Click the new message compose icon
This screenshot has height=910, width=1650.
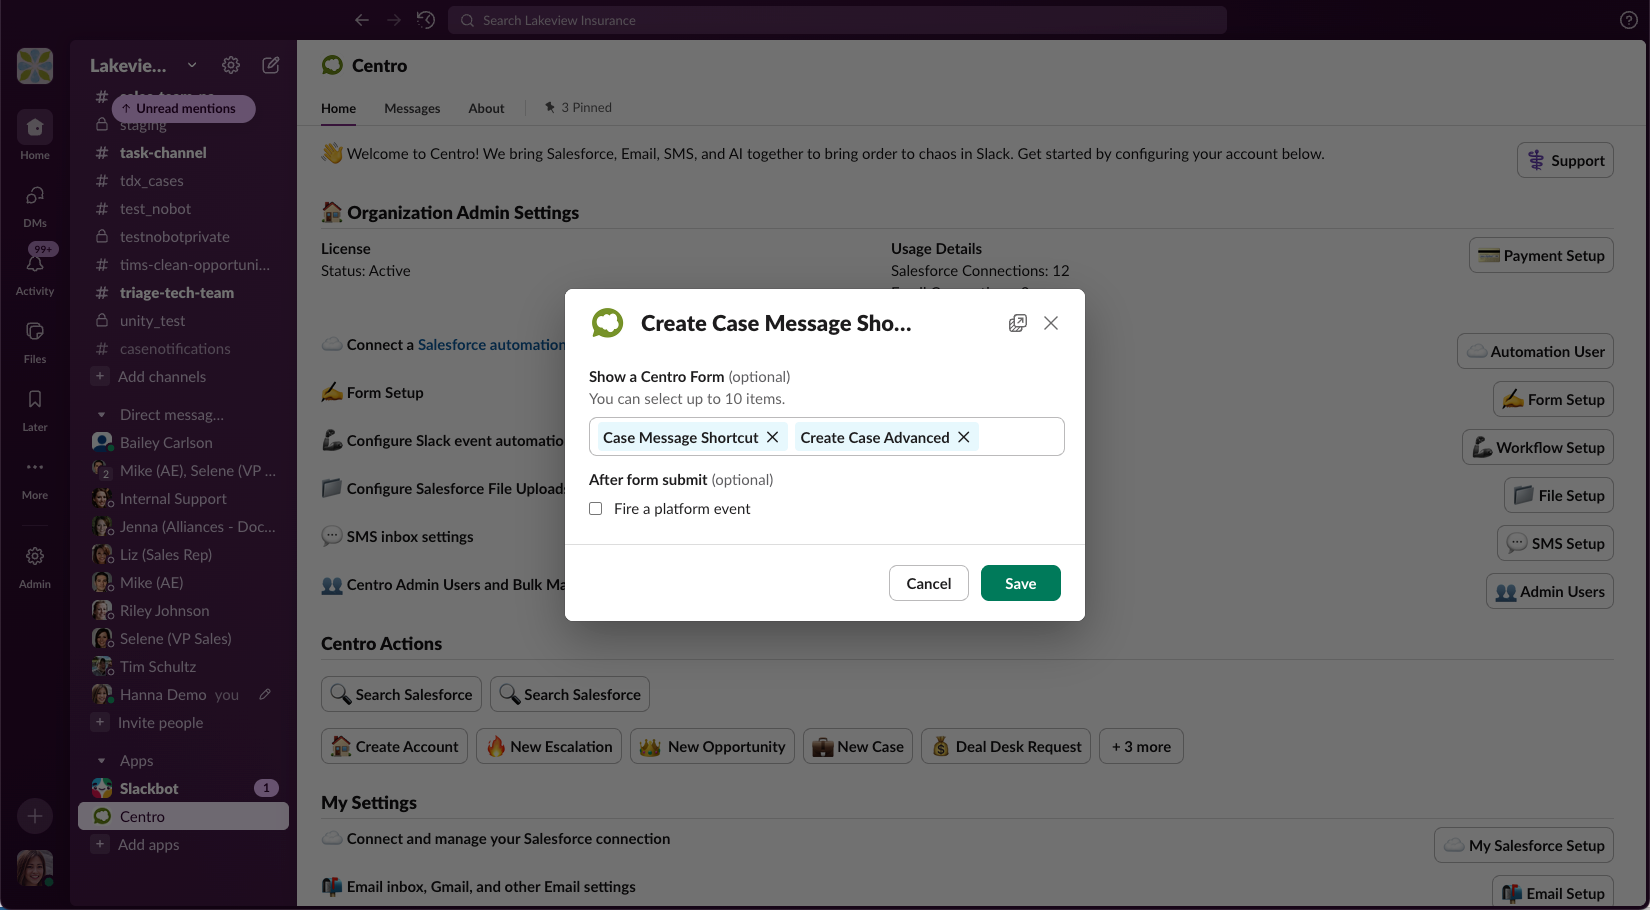[271, 65]
